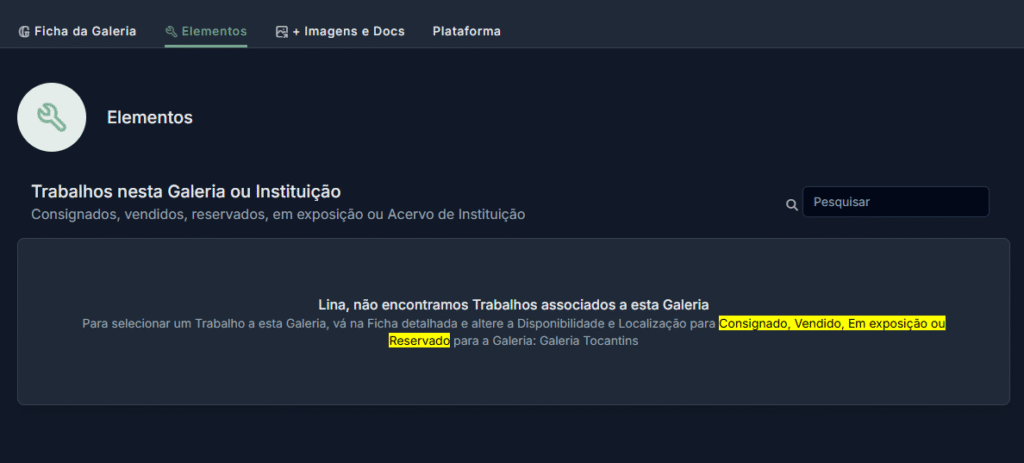Open the Plataforma tab

click(x=466, y=31)
